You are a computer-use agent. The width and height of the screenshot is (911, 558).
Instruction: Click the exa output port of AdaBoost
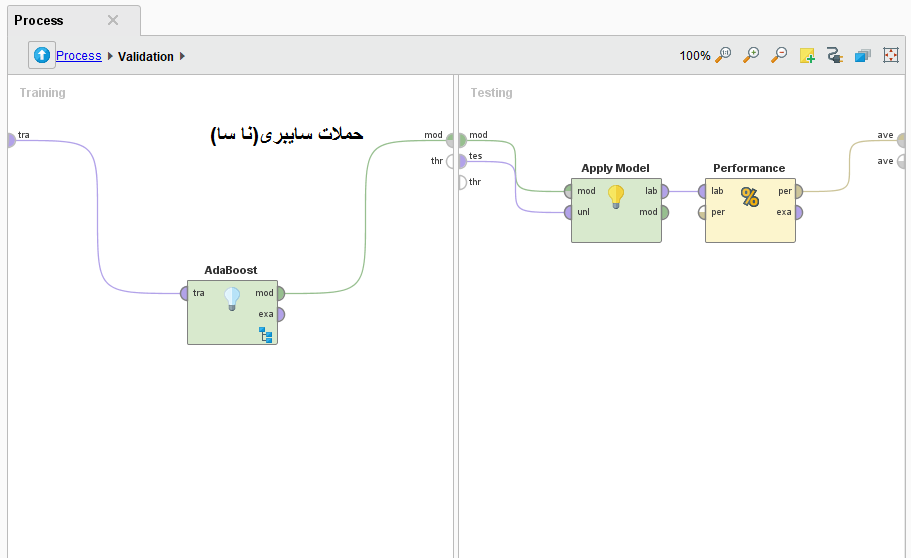pos(280,314)
